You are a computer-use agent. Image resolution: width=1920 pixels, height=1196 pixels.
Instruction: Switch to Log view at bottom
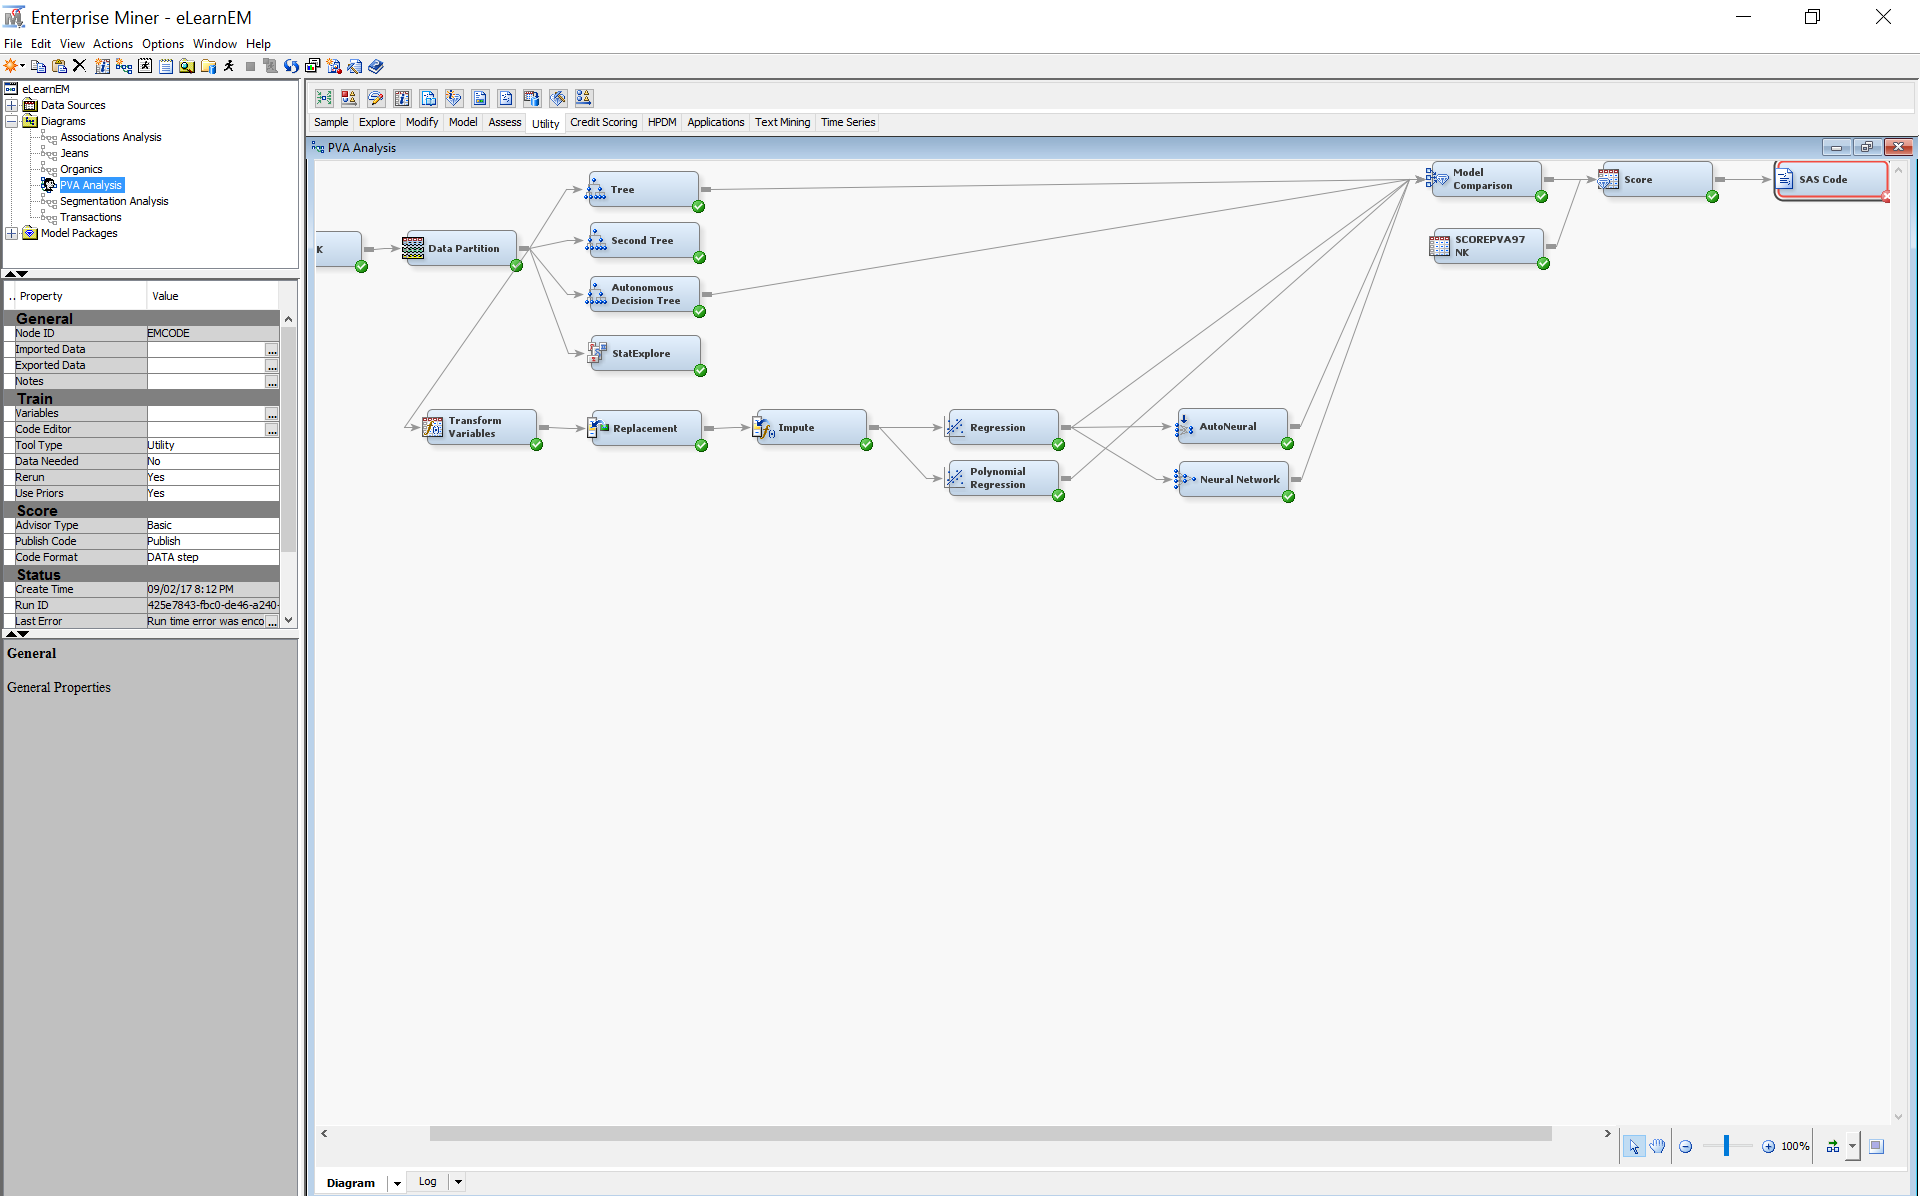[427, 1181]
